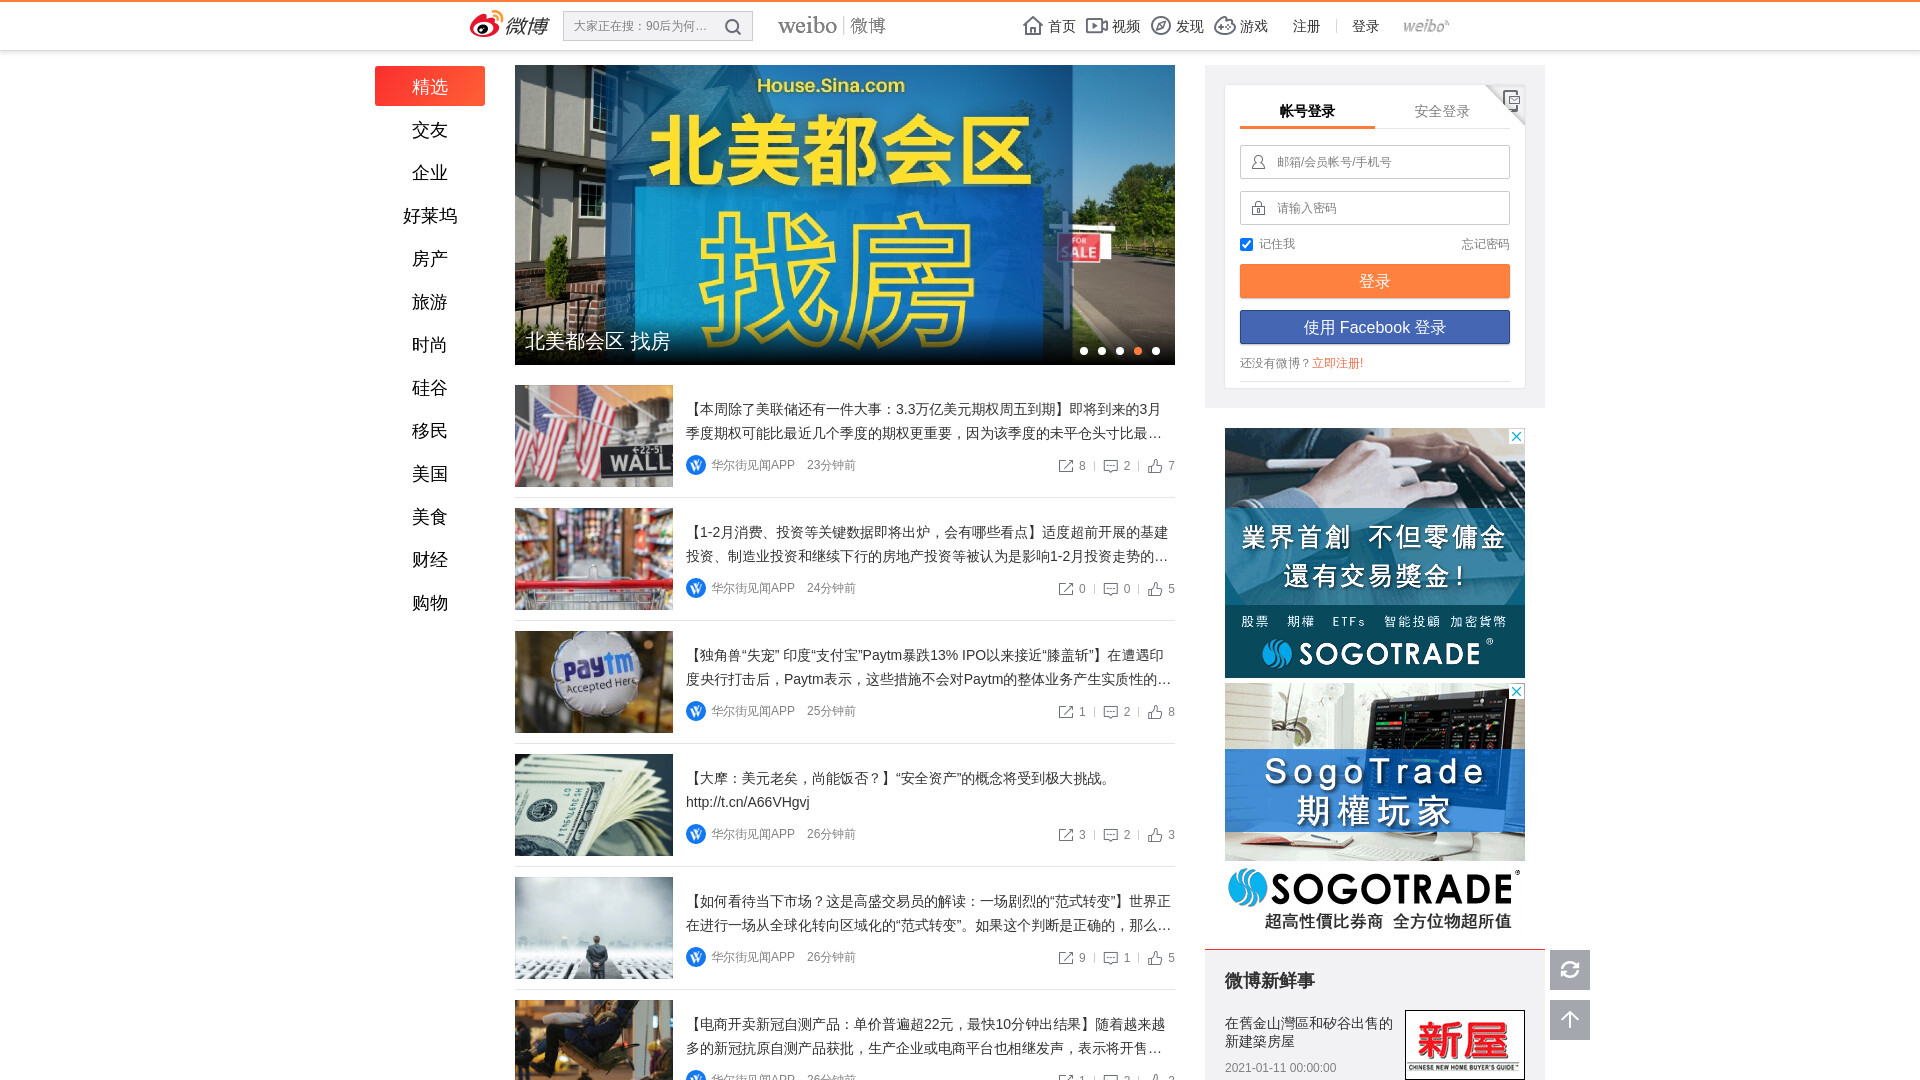The height and width of the screenshot is (1080, 1920).
Task: Click 忘记密码 link
Action: point(1485,244)
